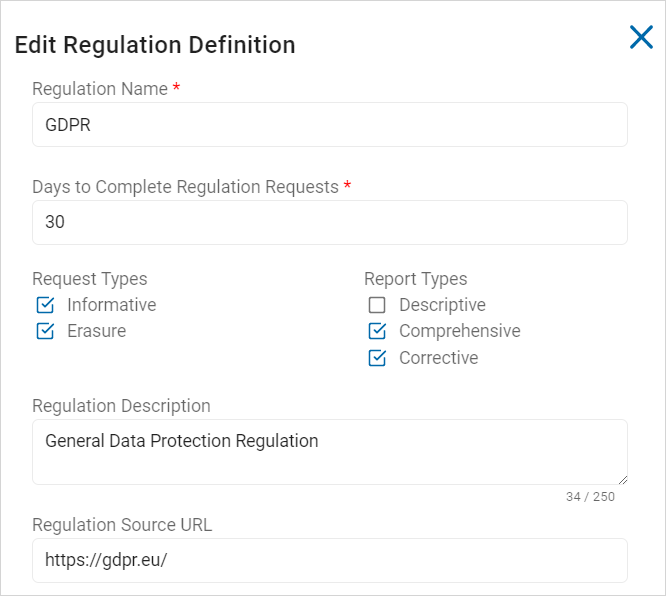Click the 'Regulation Source URL' field label
Image resolution: width=666 pixels, height=596 pixels.
click(122, 525)
